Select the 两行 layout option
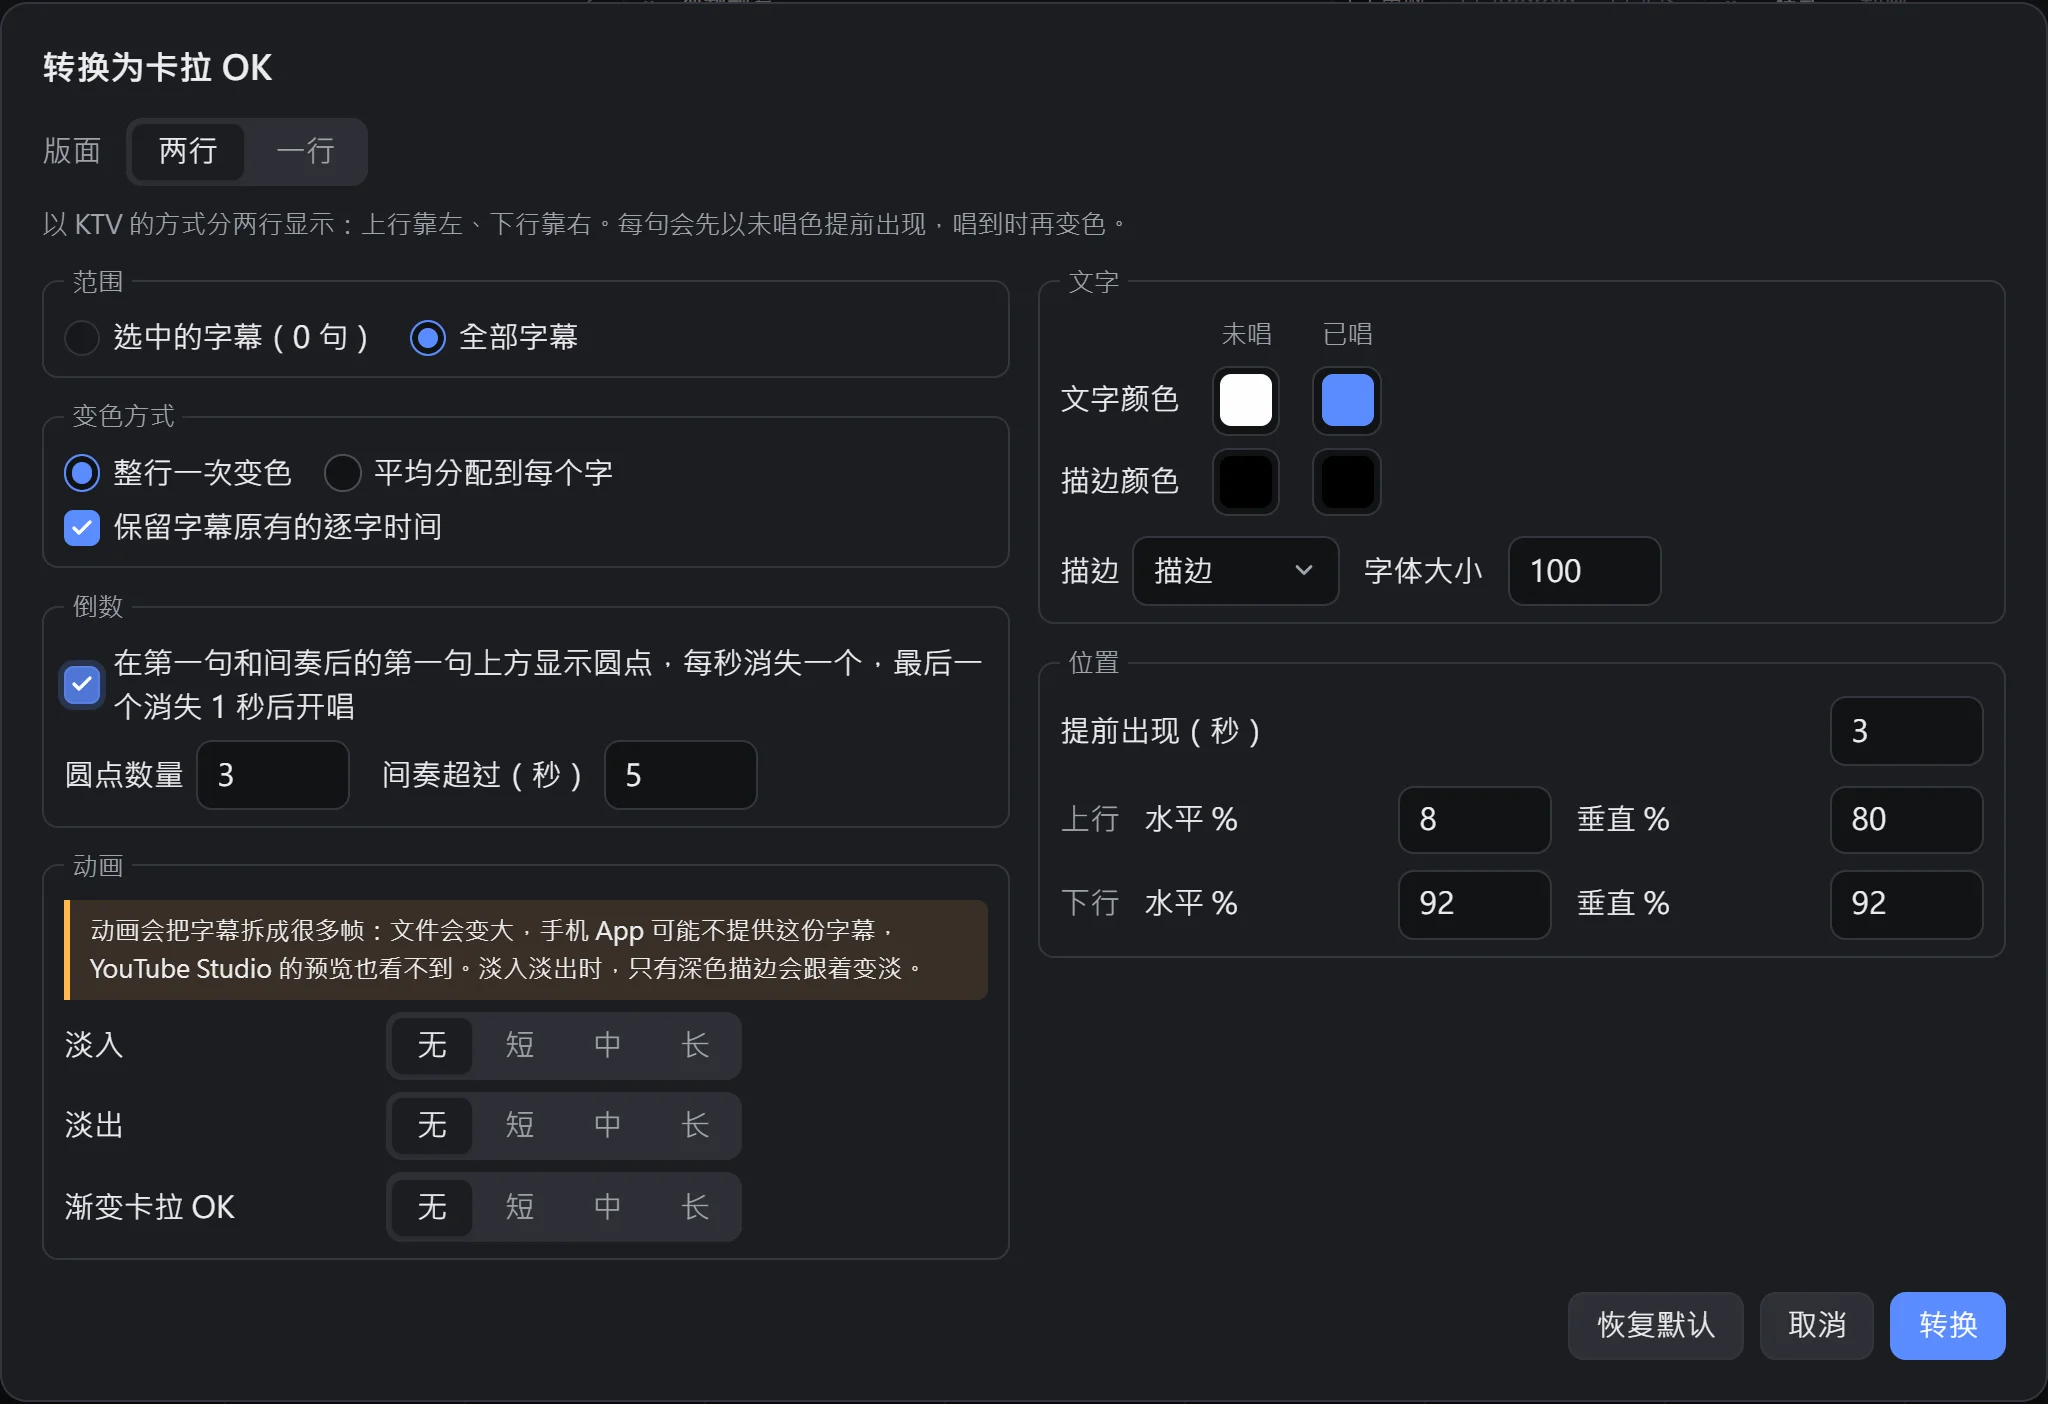This screenshot has width=2048, height=1404. pyautogui.click(x=188, y=151)
